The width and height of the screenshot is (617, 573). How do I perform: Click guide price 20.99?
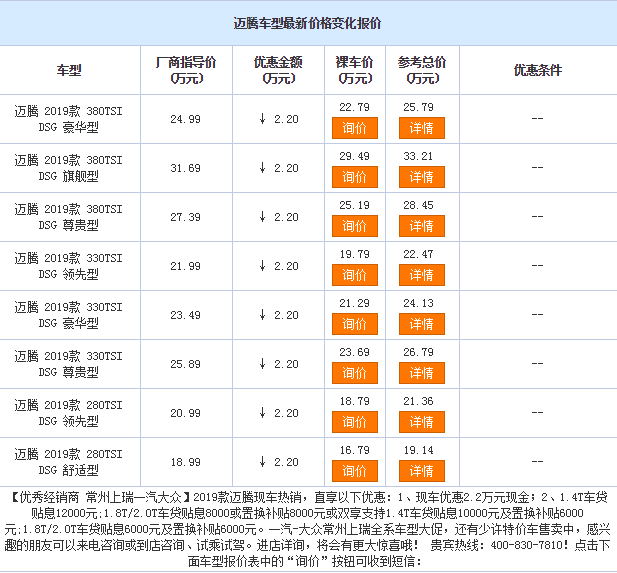pyautogui.click(x=185, y=413)
